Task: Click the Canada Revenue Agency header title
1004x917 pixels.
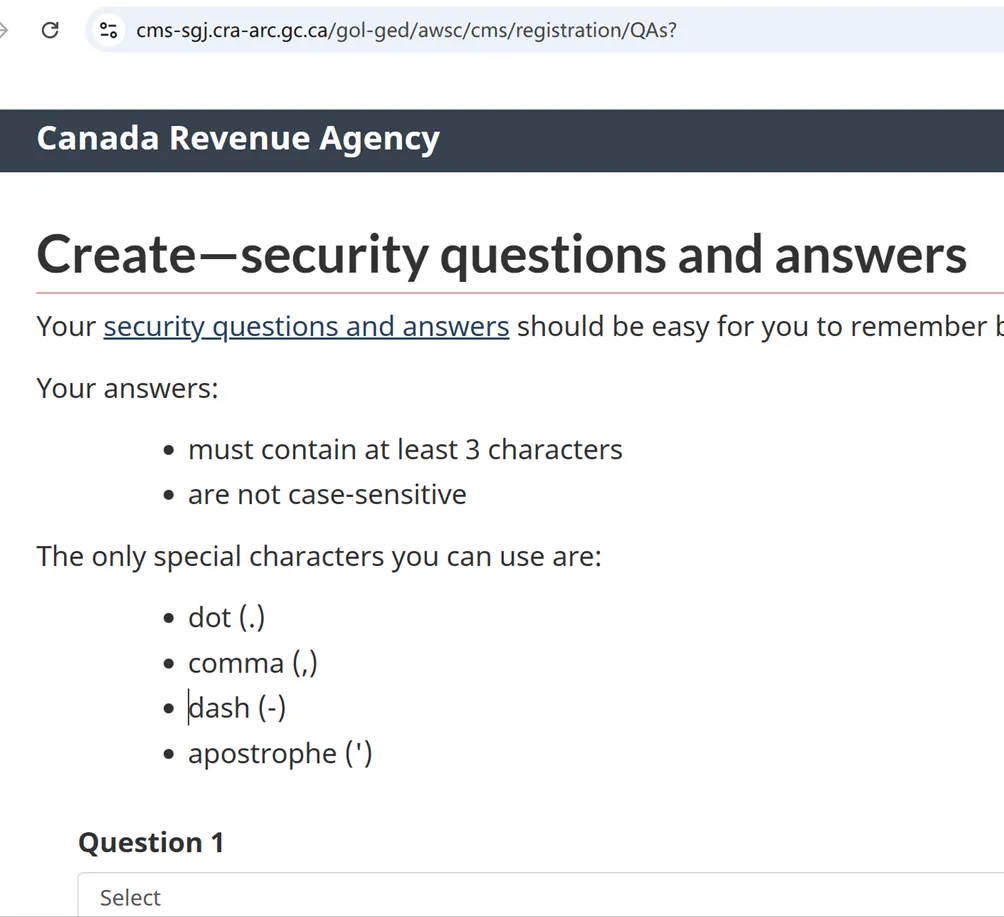Action: pyautogui.click(x=238, y=138)
